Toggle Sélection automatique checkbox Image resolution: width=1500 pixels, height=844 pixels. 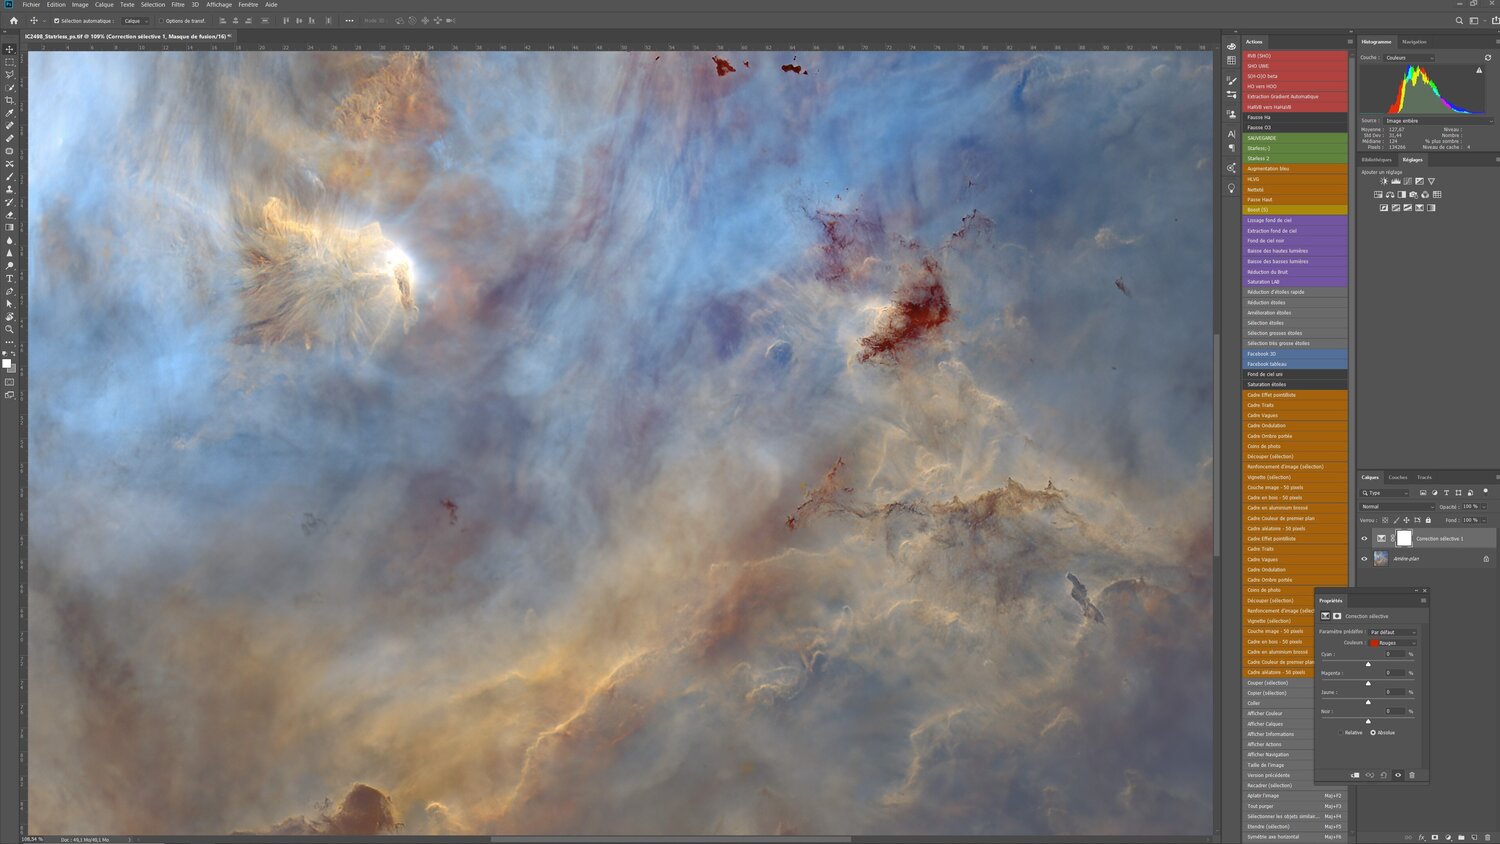pyautogui.click(x=56, y=20)
